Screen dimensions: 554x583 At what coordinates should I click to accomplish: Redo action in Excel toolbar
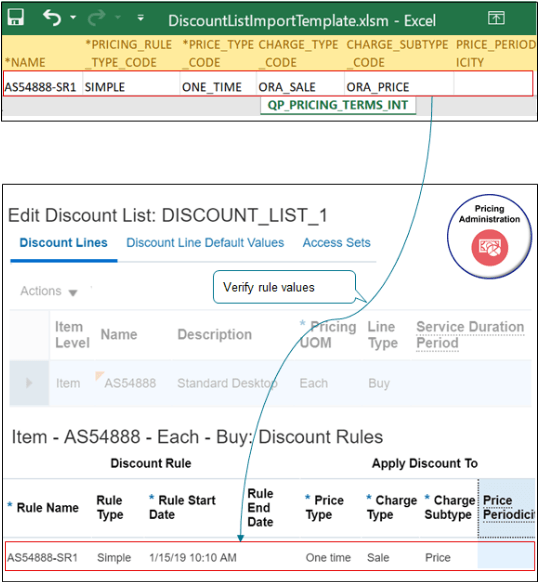coord(97,18)
